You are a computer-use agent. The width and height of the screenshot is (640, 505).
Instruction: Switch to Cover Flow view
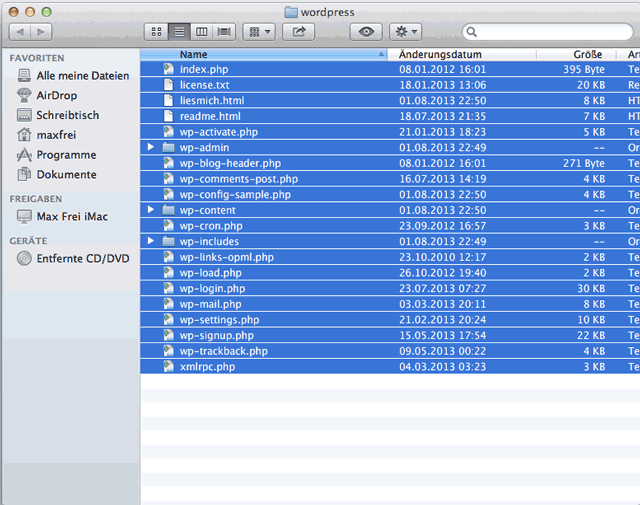224,32
